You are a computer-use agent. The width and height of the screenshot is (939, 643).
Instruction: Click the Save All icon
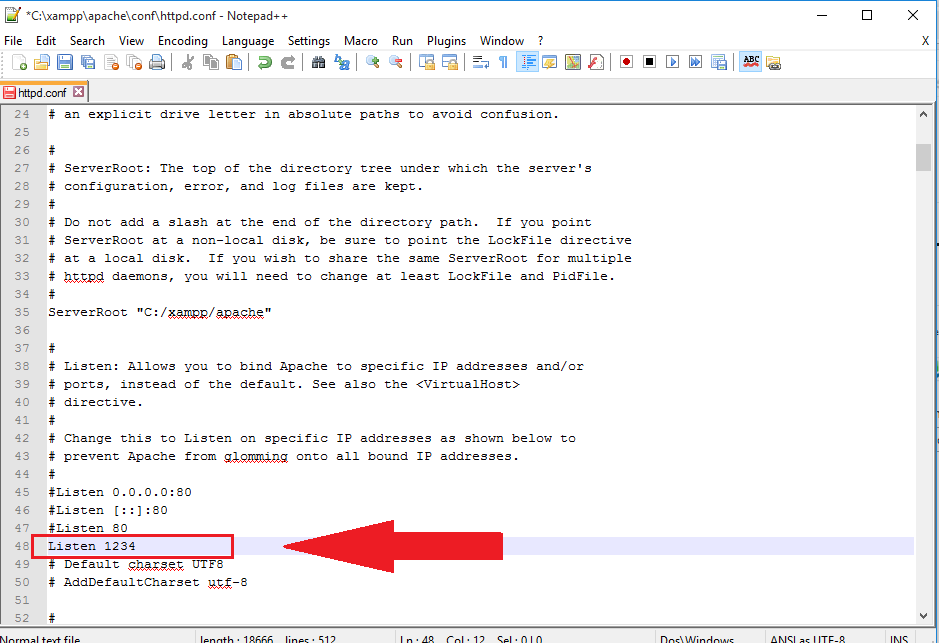tap(88, 62)
